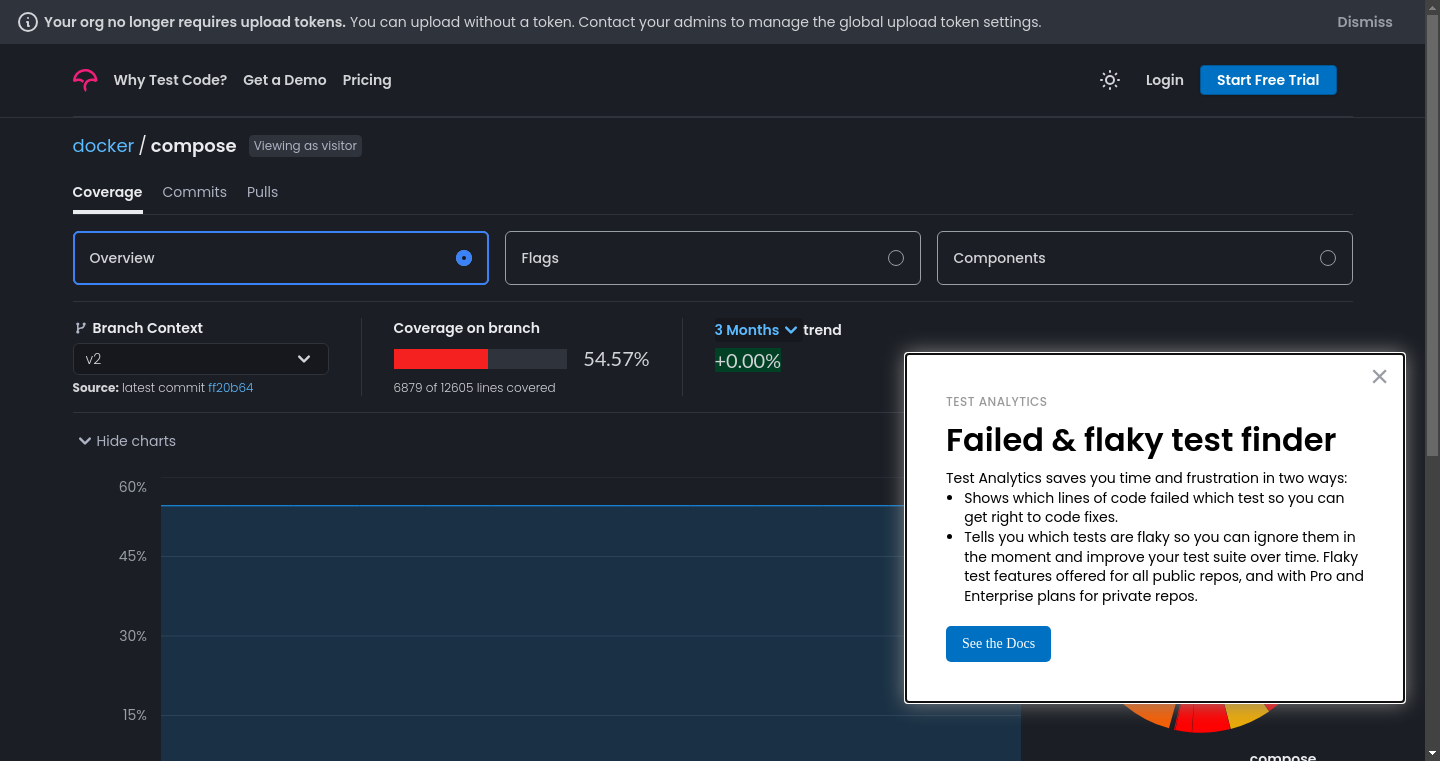Dismiss the upload token banner

click(1365, 22)
